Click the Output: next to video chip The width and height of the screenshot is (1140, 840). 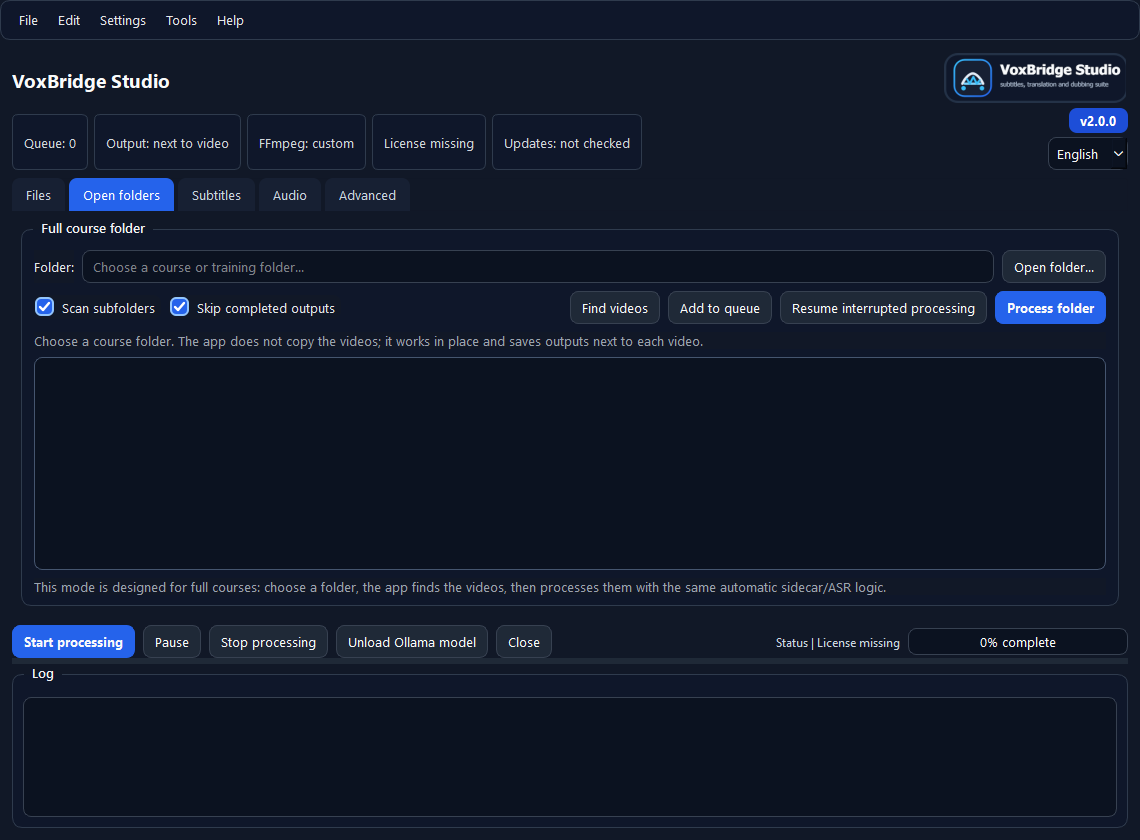[x=167, y=142]
